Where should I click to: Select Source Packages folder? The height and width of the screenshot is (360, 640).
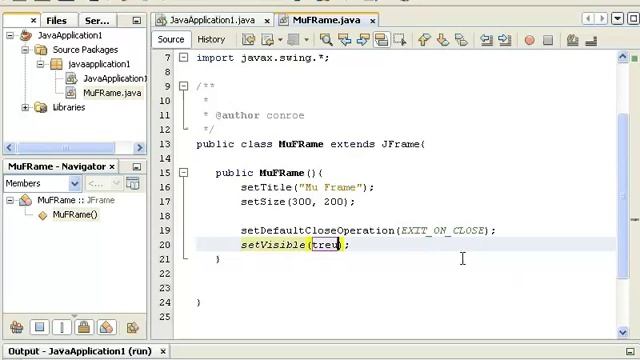pyautogui.click(x=85, y=50)
